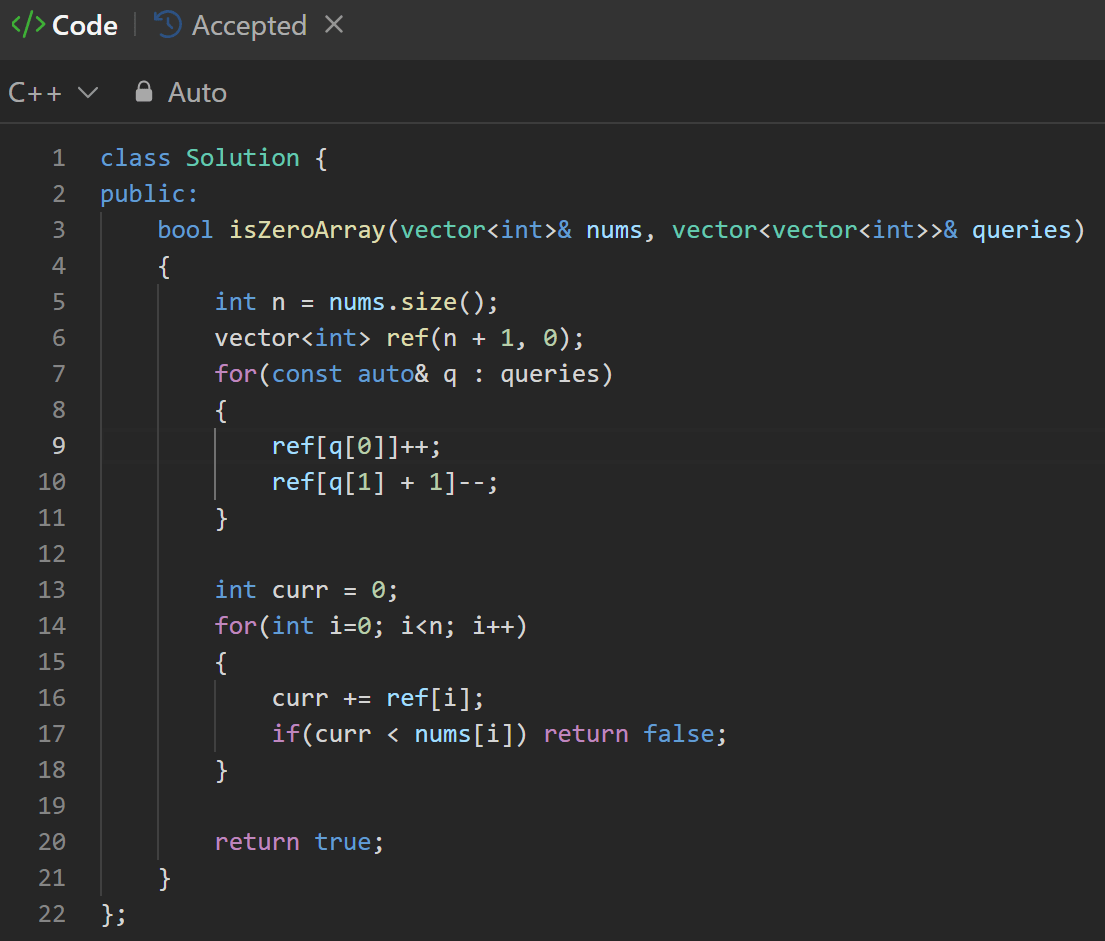Click the 'queries' parameter in signature
Screen dimensions: 1105x941
coord(1022,230)
